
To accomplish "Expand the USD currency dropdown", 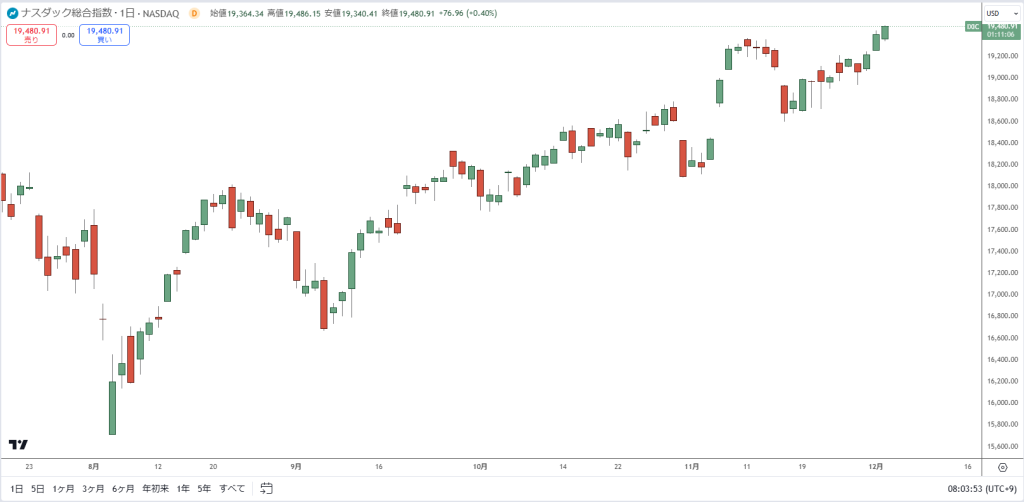I will [1001, 13].
